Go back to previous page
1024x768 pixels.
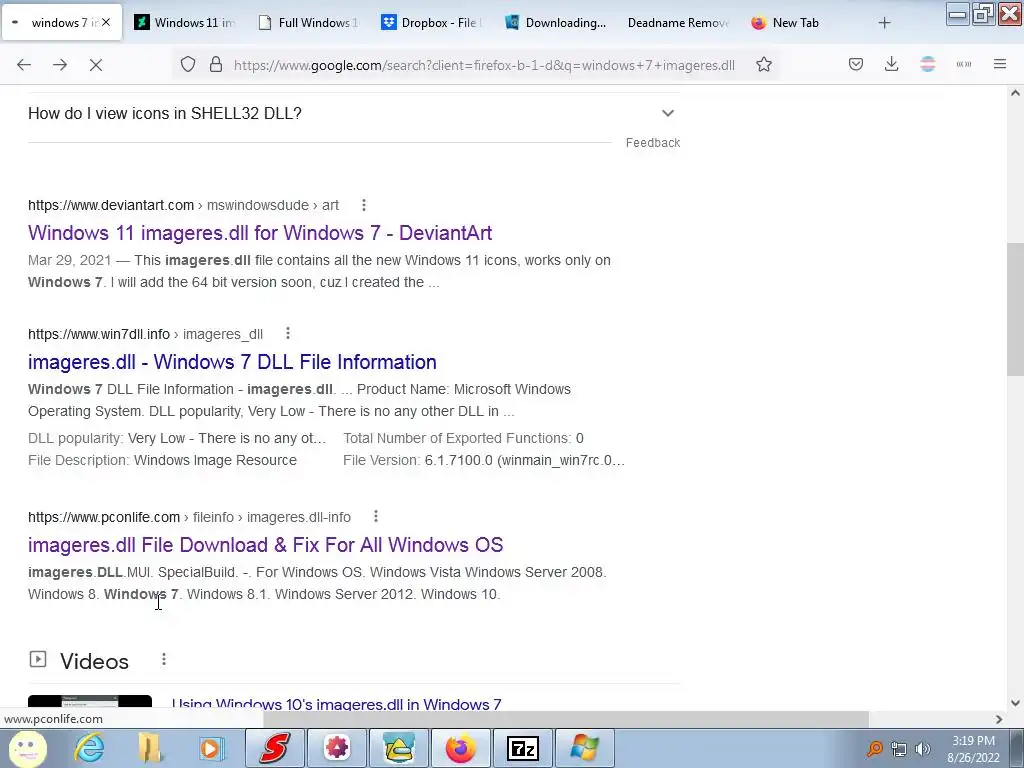coord(24,65)
